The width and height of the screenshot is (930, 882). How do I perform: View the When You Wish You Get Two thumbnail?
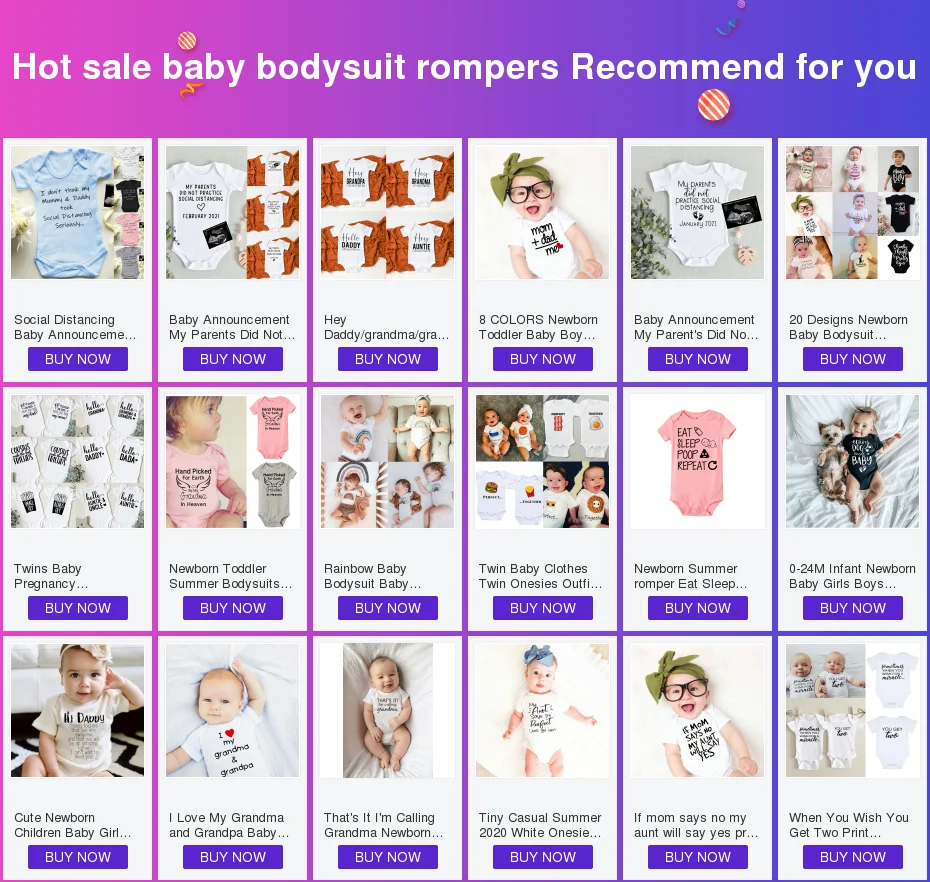click(852, 711)
